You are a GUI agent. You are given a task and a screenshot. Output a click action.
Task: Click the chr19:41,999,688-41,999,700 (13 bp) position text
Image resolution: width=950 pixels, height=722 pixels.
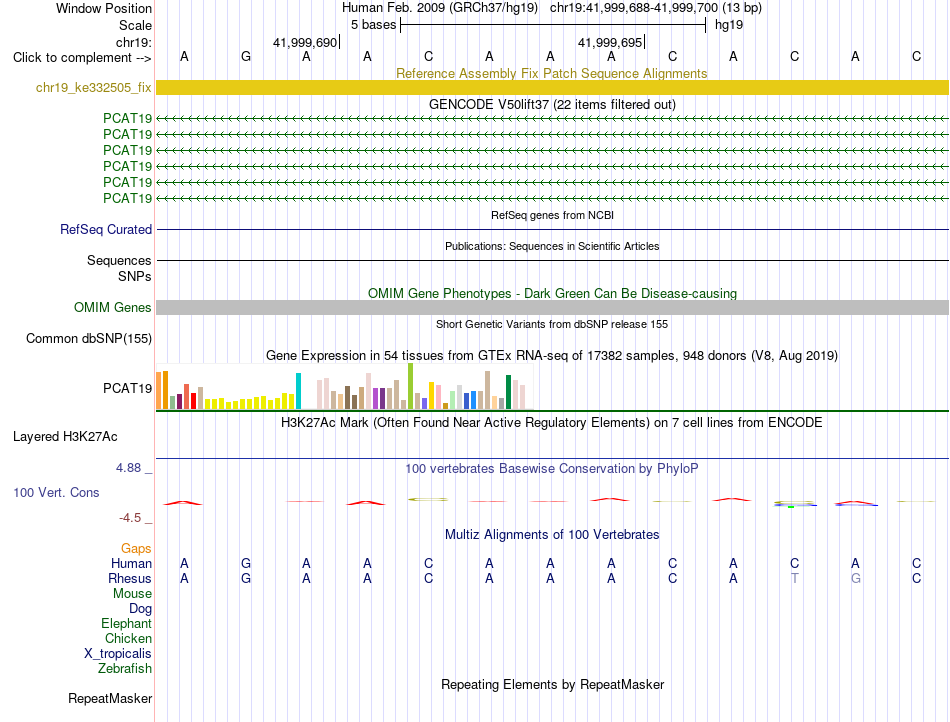pyautogui.click(x=656, y=8)
